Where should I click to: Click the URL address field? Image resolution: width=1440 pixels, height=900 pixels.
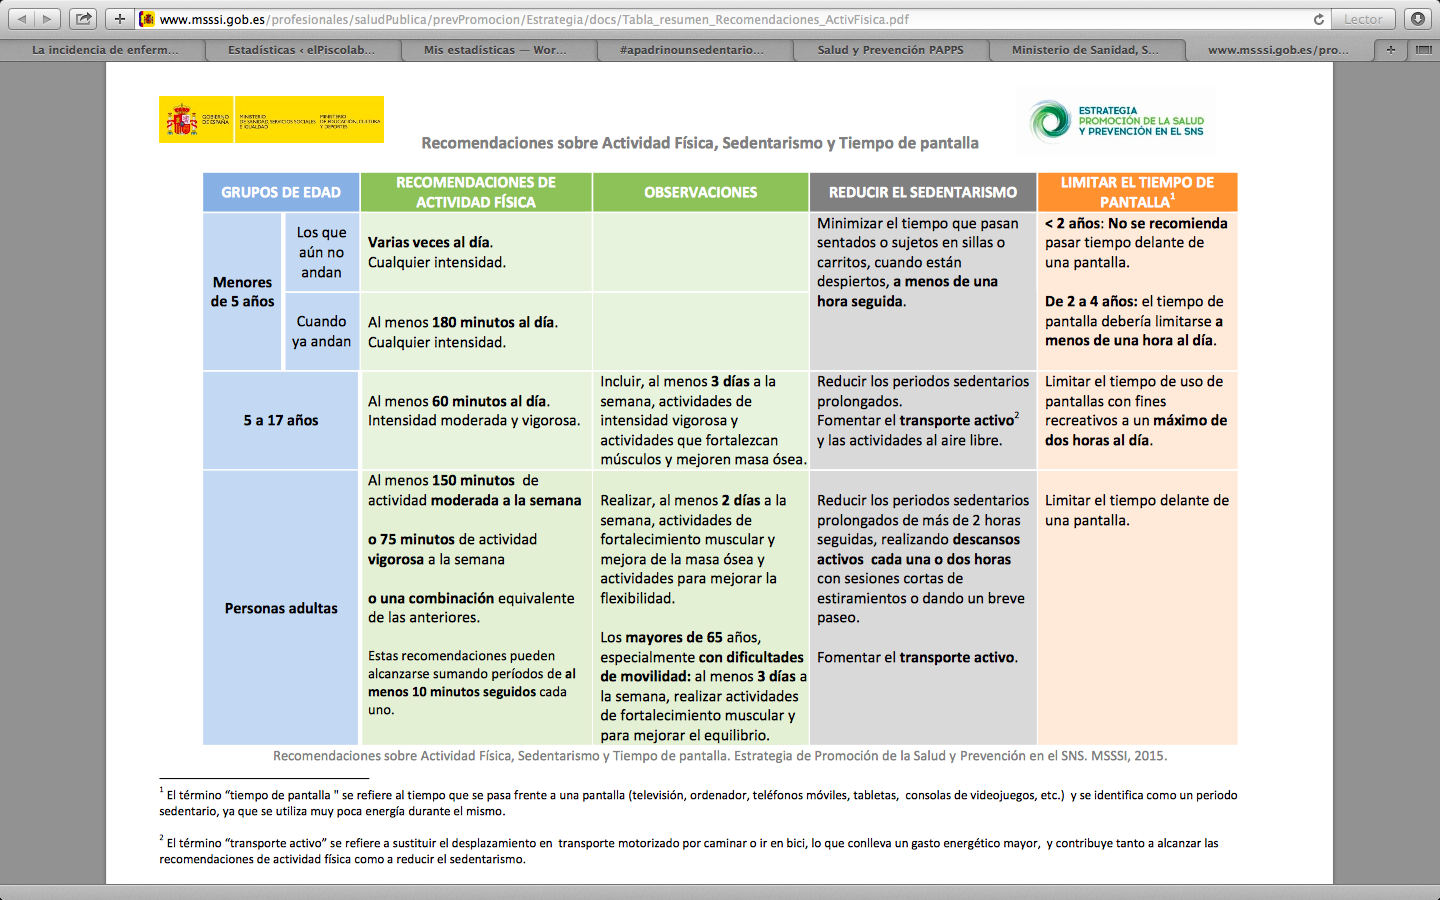700,19
